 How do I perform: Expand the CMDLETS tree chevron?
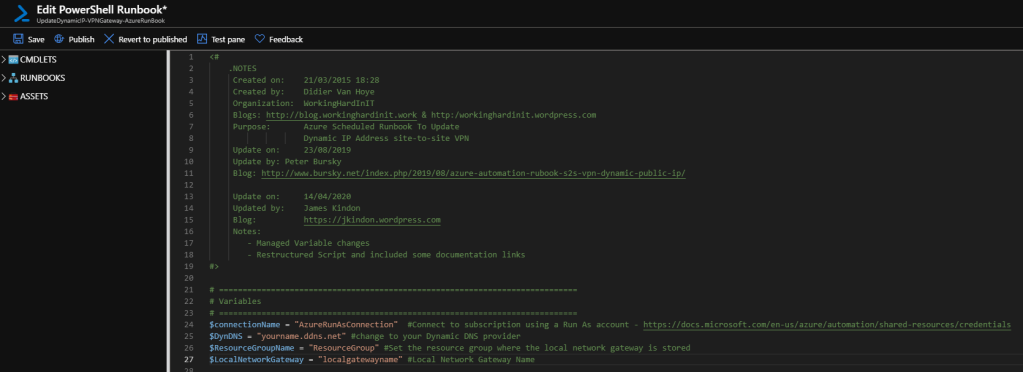click(x=4, y=60)
